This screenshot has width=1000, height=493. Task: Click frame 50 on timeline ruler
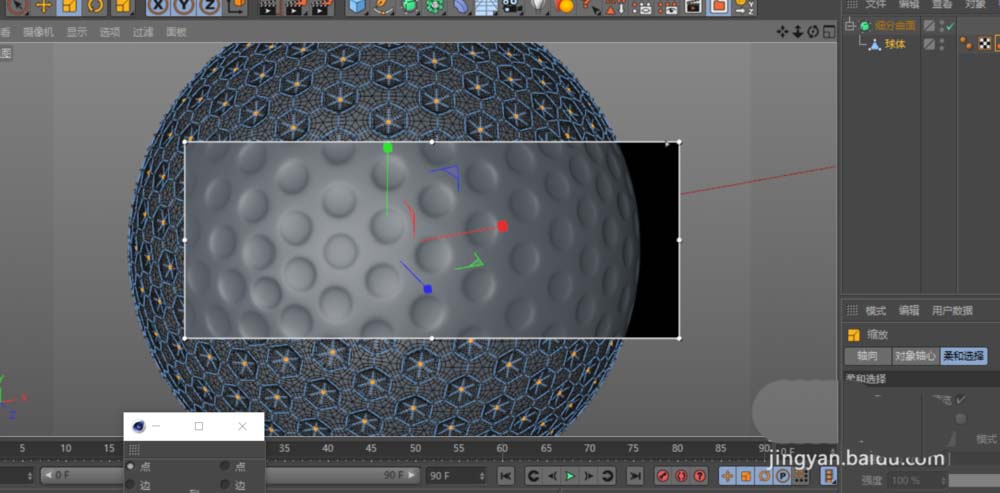415,448
